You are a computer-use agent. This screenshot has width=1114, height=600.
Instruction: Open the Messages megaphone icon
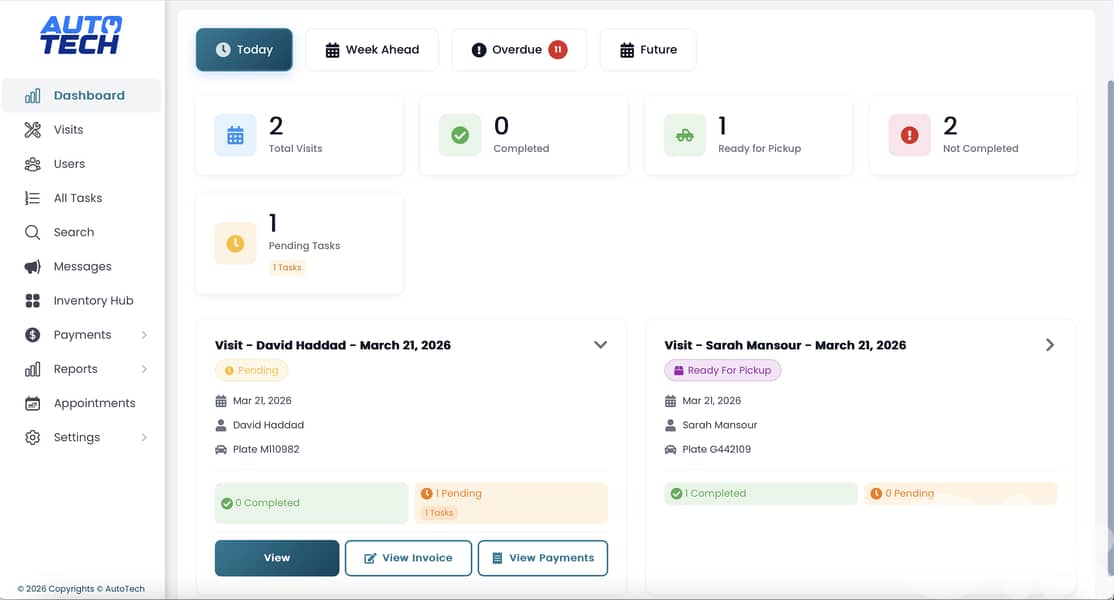[x=32, y=266]
